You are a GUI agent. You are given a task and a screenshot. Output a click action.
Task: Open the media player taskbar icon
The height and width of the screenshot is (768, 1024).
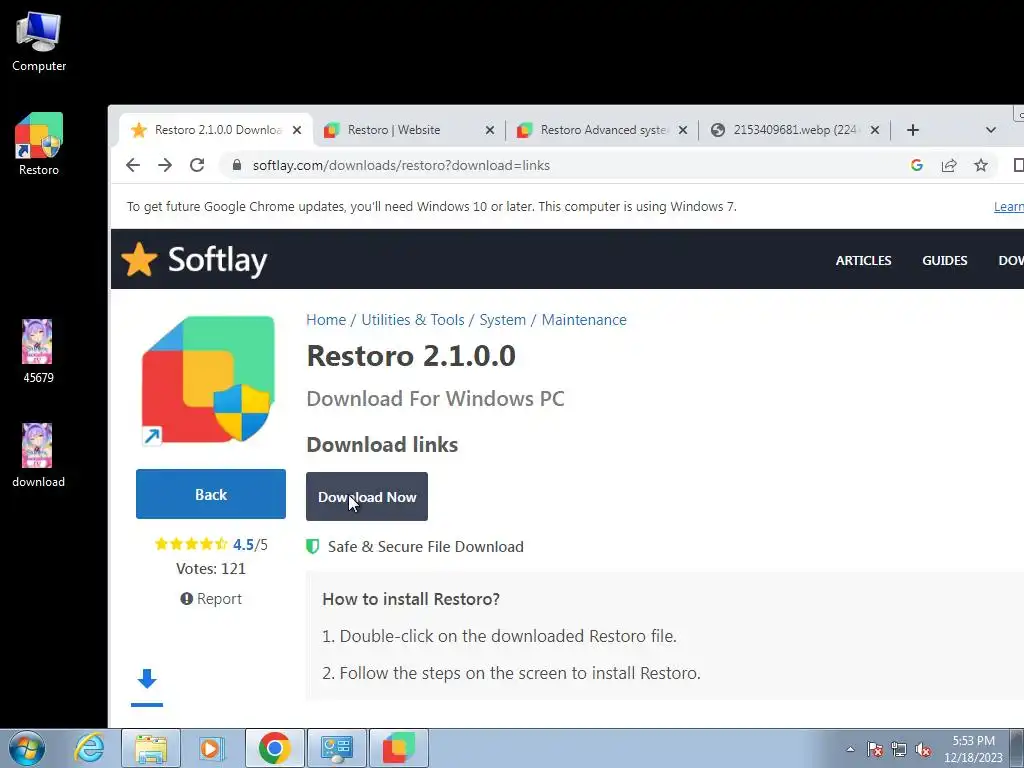coord(211,748)
